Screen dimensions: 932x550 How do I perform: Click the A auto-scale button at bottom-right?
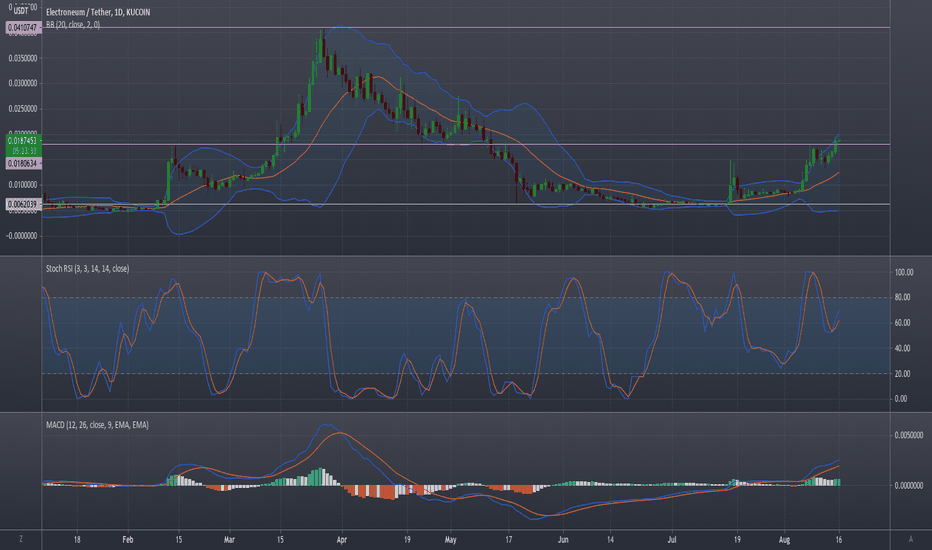pyautogui.click(x=911, y=539)
